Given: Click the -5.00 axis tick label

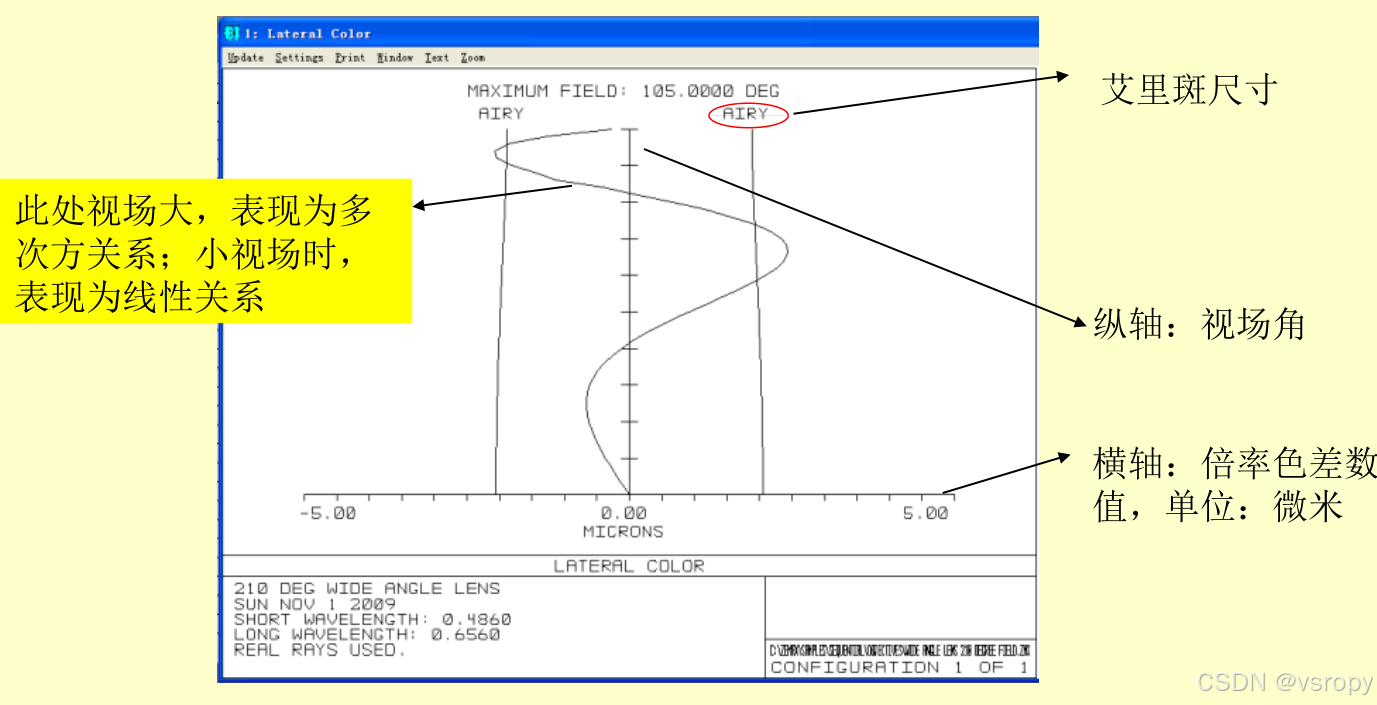Looking at the screenshot, I should tap(328, 512).
